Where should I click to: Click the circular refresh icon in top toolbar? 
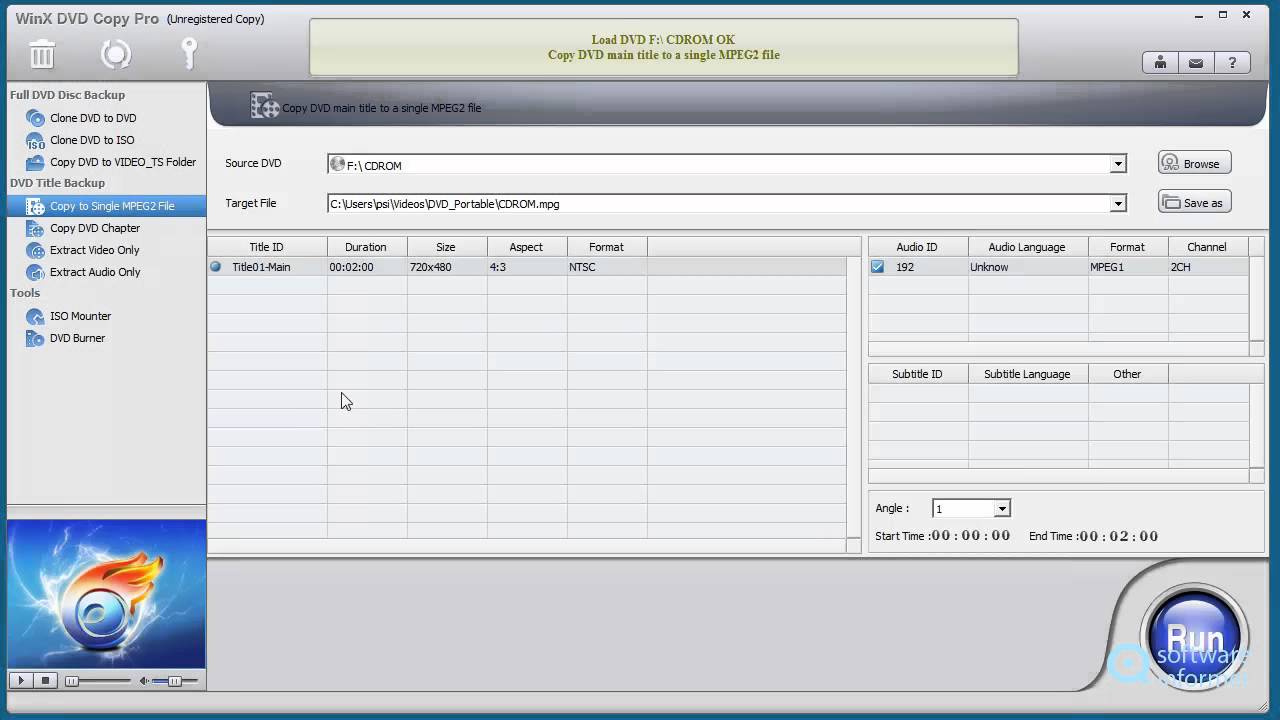[x=116, y=54]
